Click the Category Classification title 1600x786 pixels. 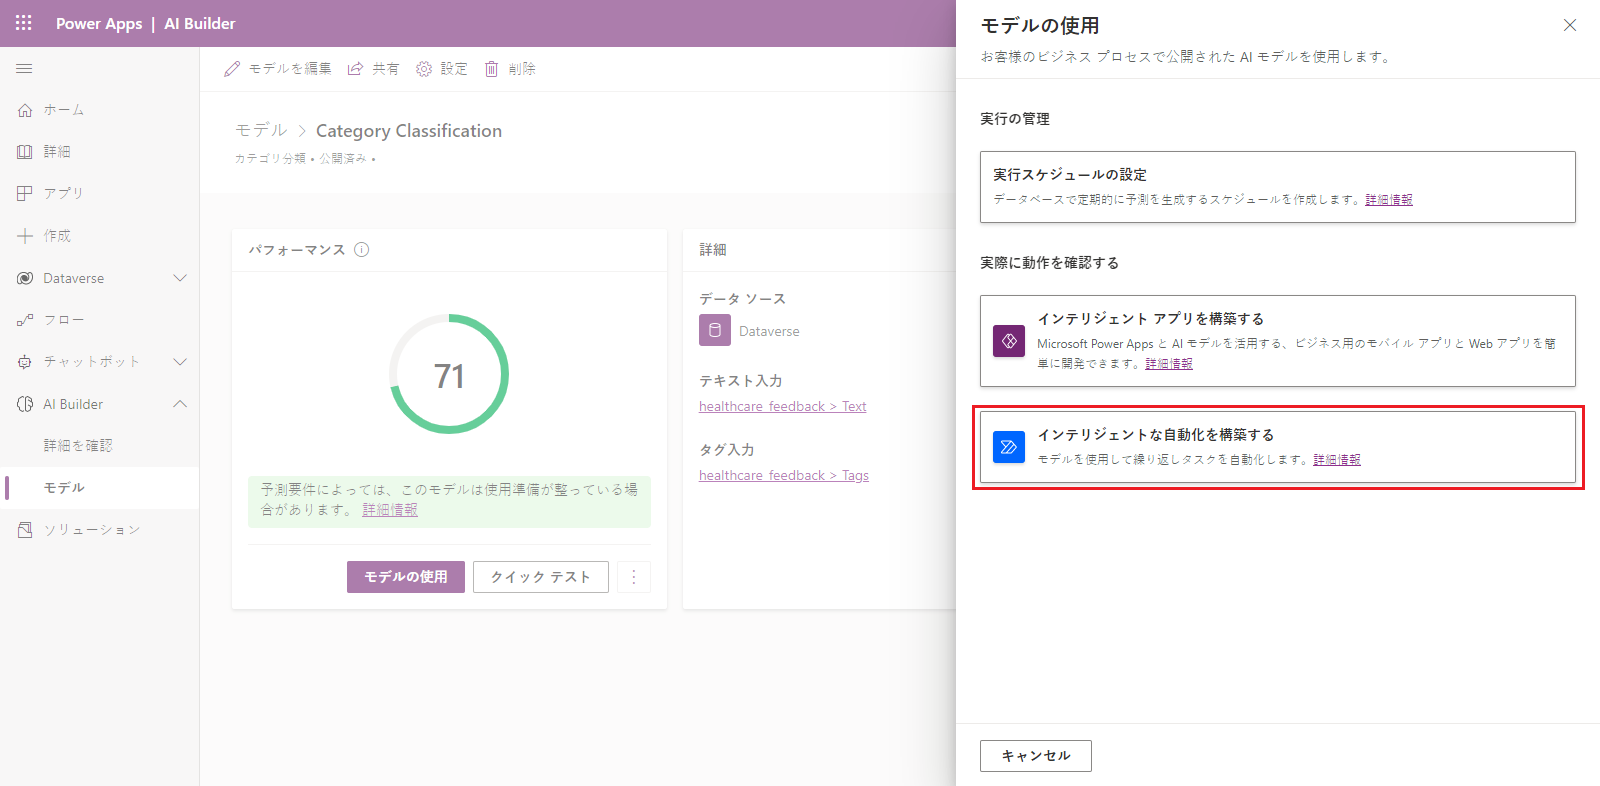click(x=409, y=131)
